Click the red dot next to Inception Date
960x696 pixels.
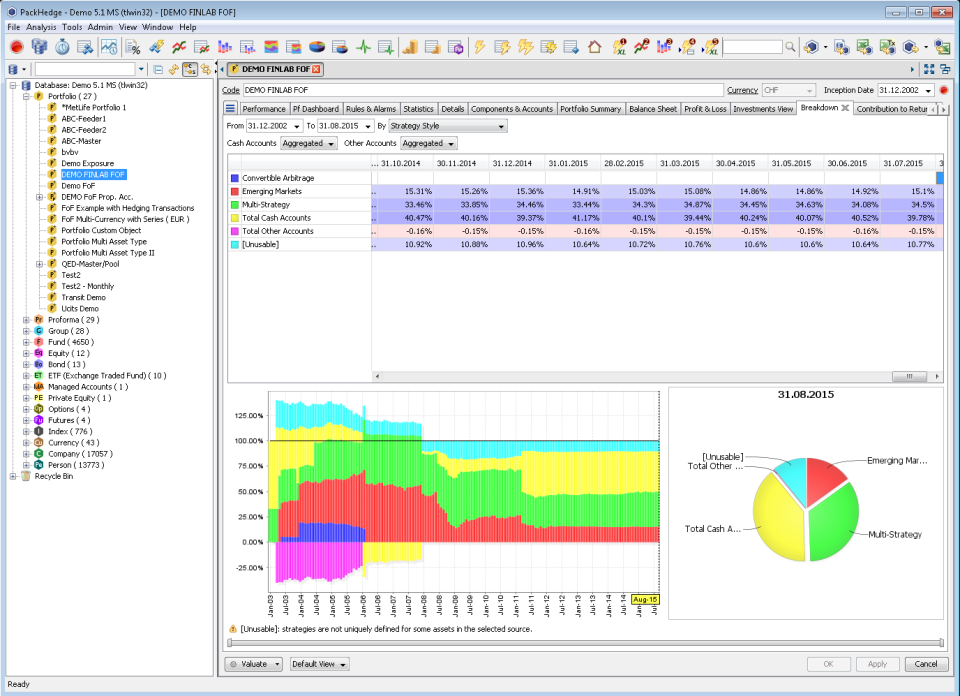(944, 90)
